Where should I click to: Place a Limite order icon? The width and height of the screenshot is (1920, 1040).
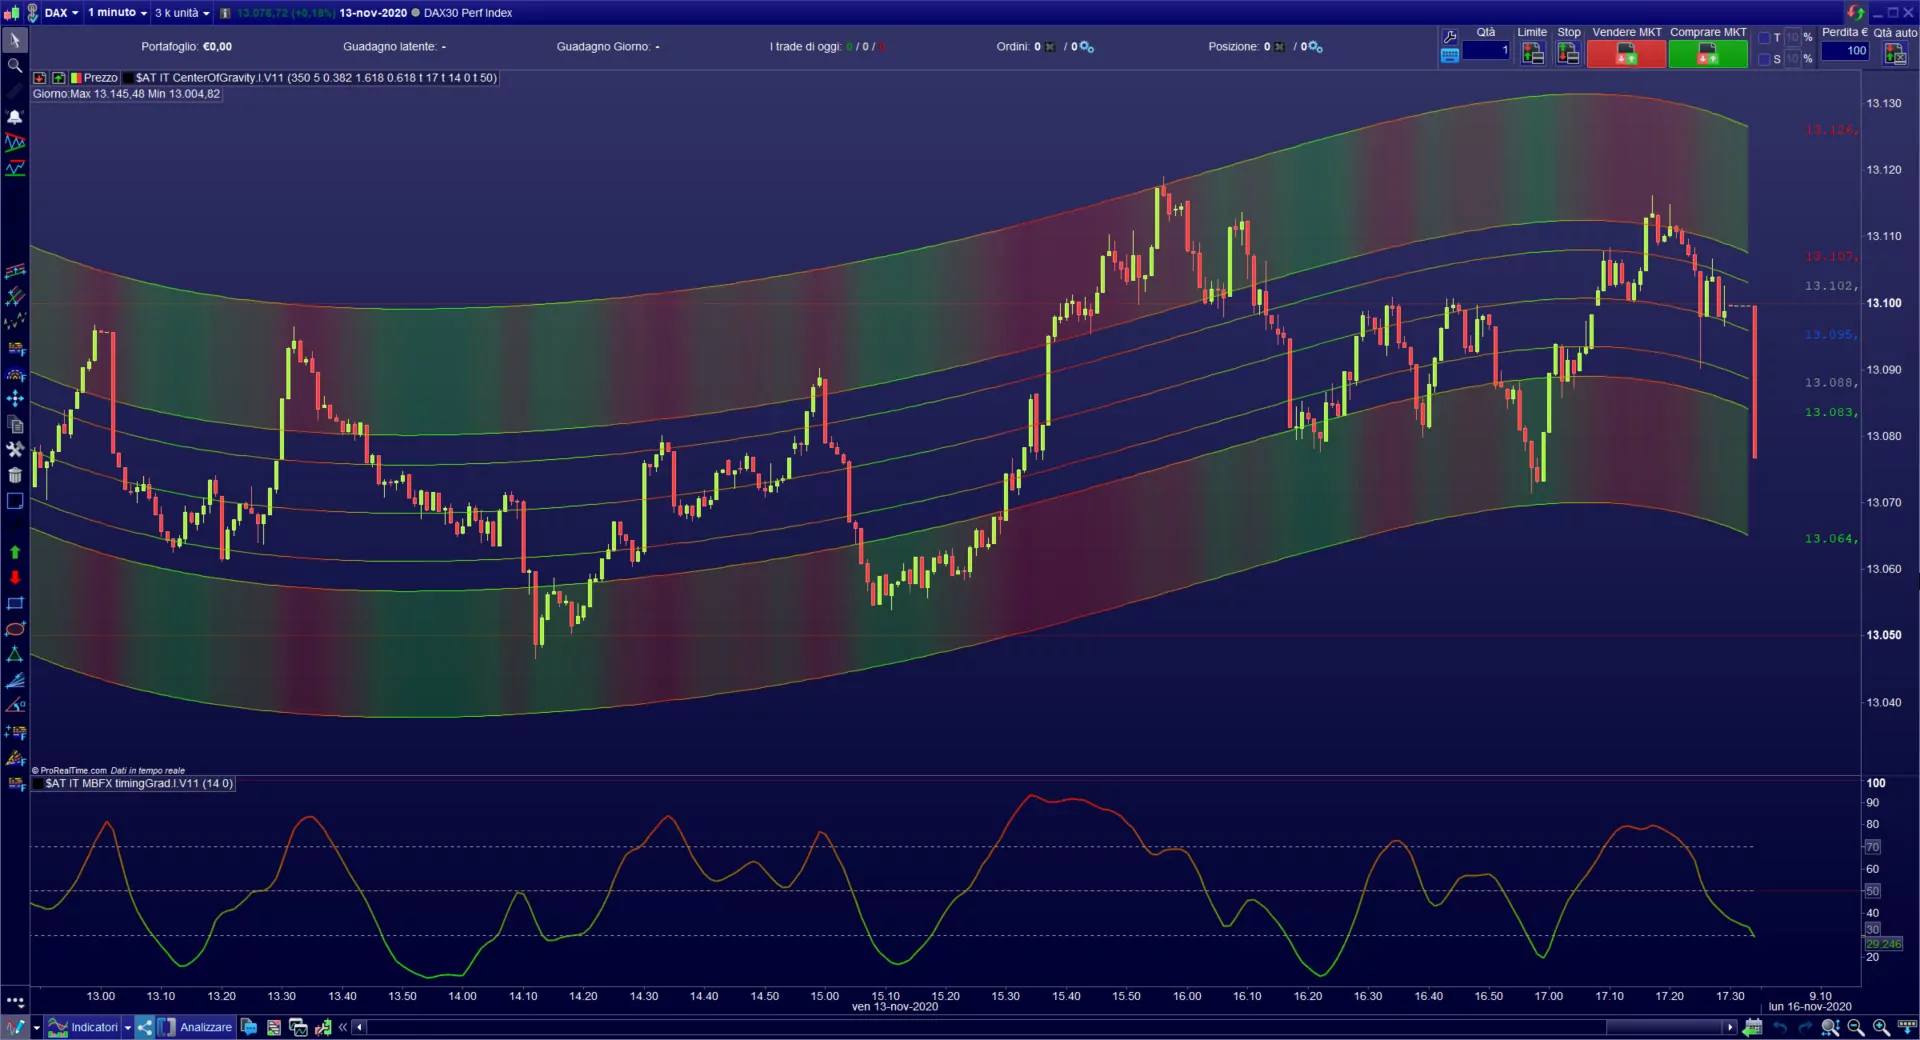coord(1532,54)
